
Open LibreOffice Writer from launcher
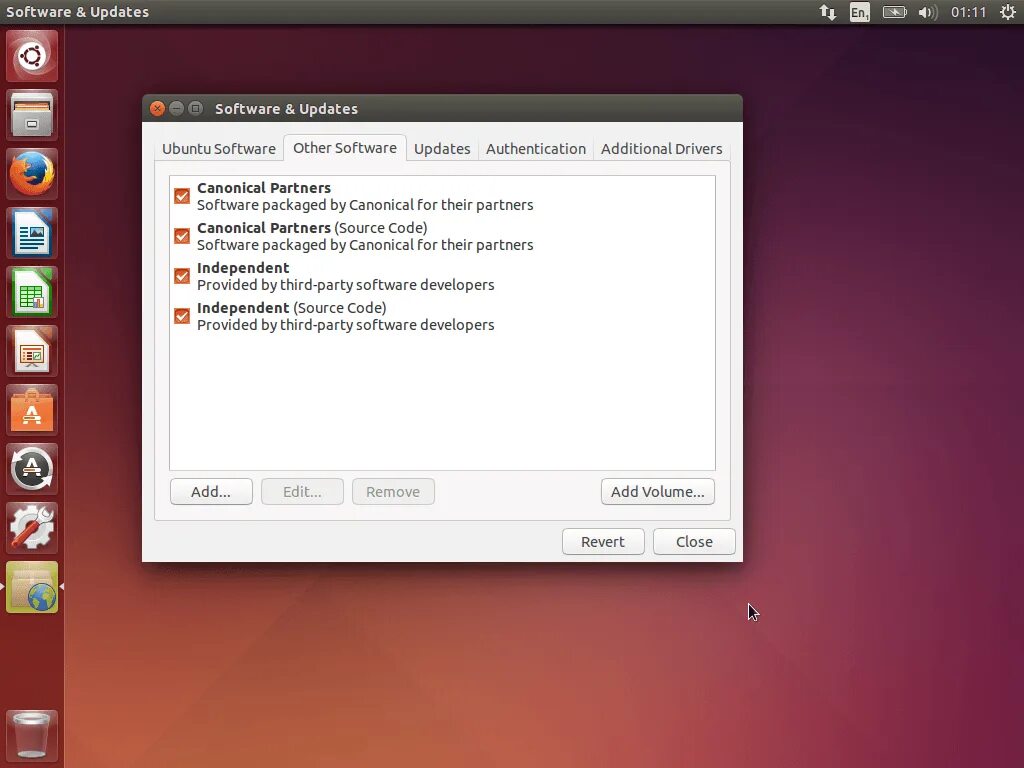(x=32, y=233)
